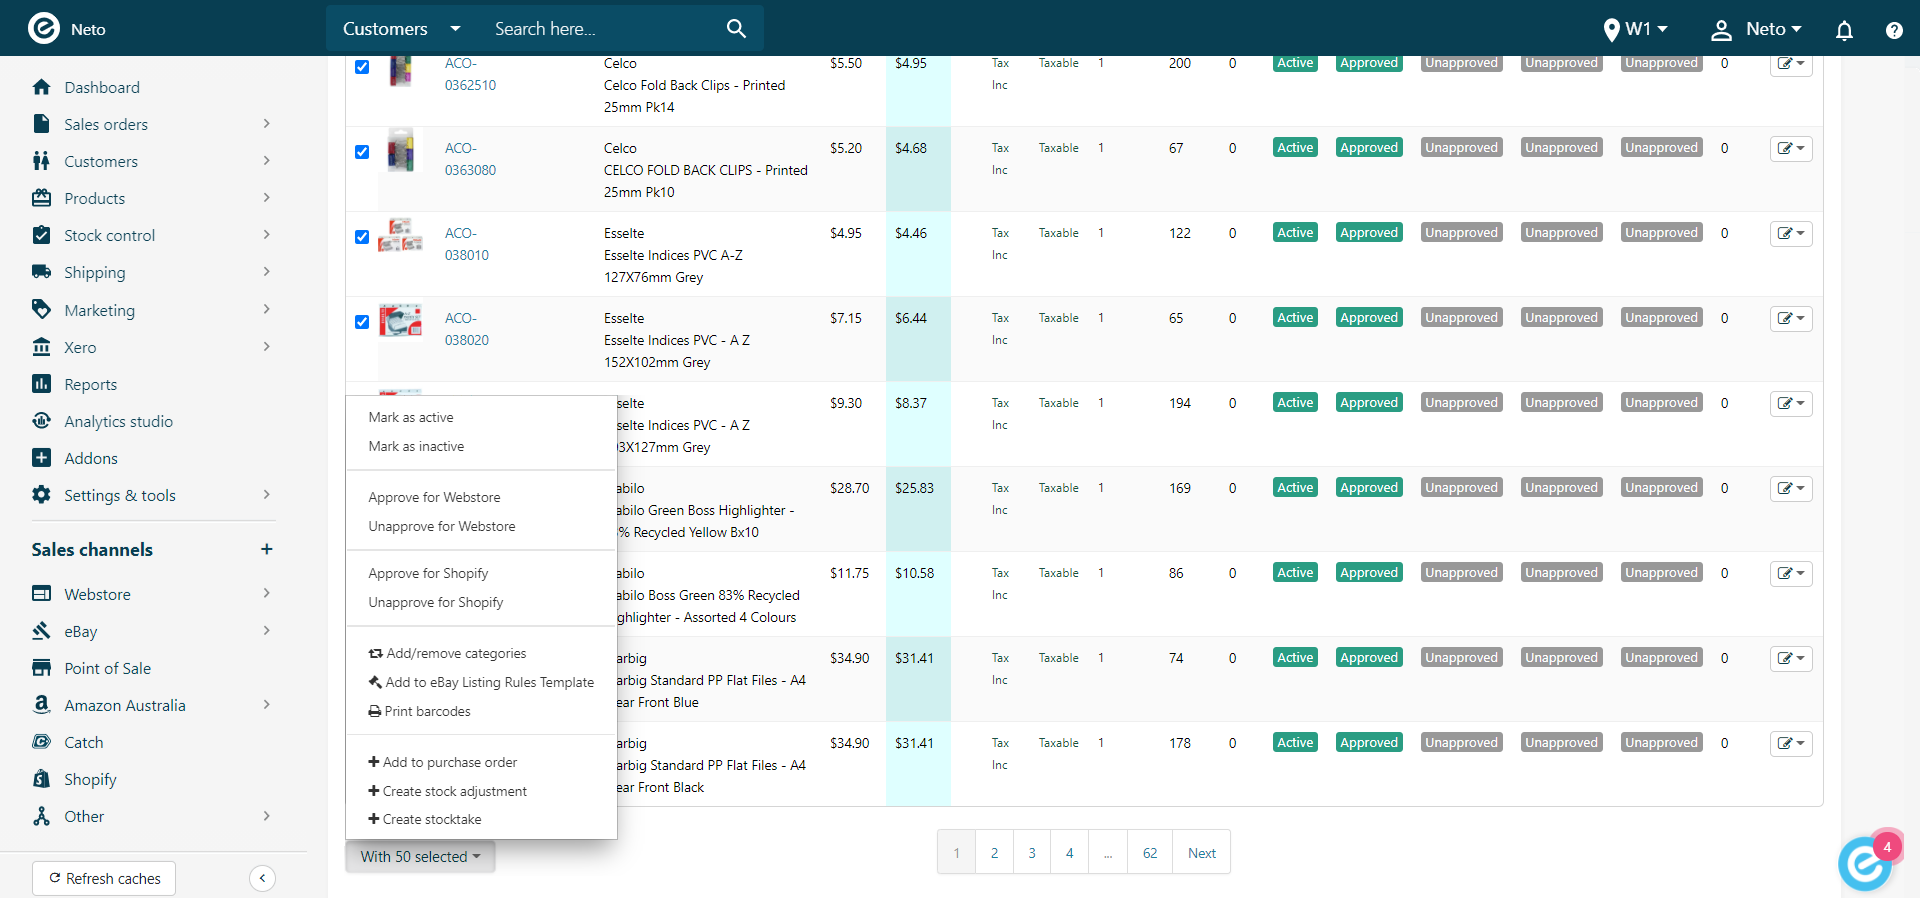Screen dimensions: 1920x898
Task: Open edit menu for $25.83 row
Action: click(x=1791, y=488)
